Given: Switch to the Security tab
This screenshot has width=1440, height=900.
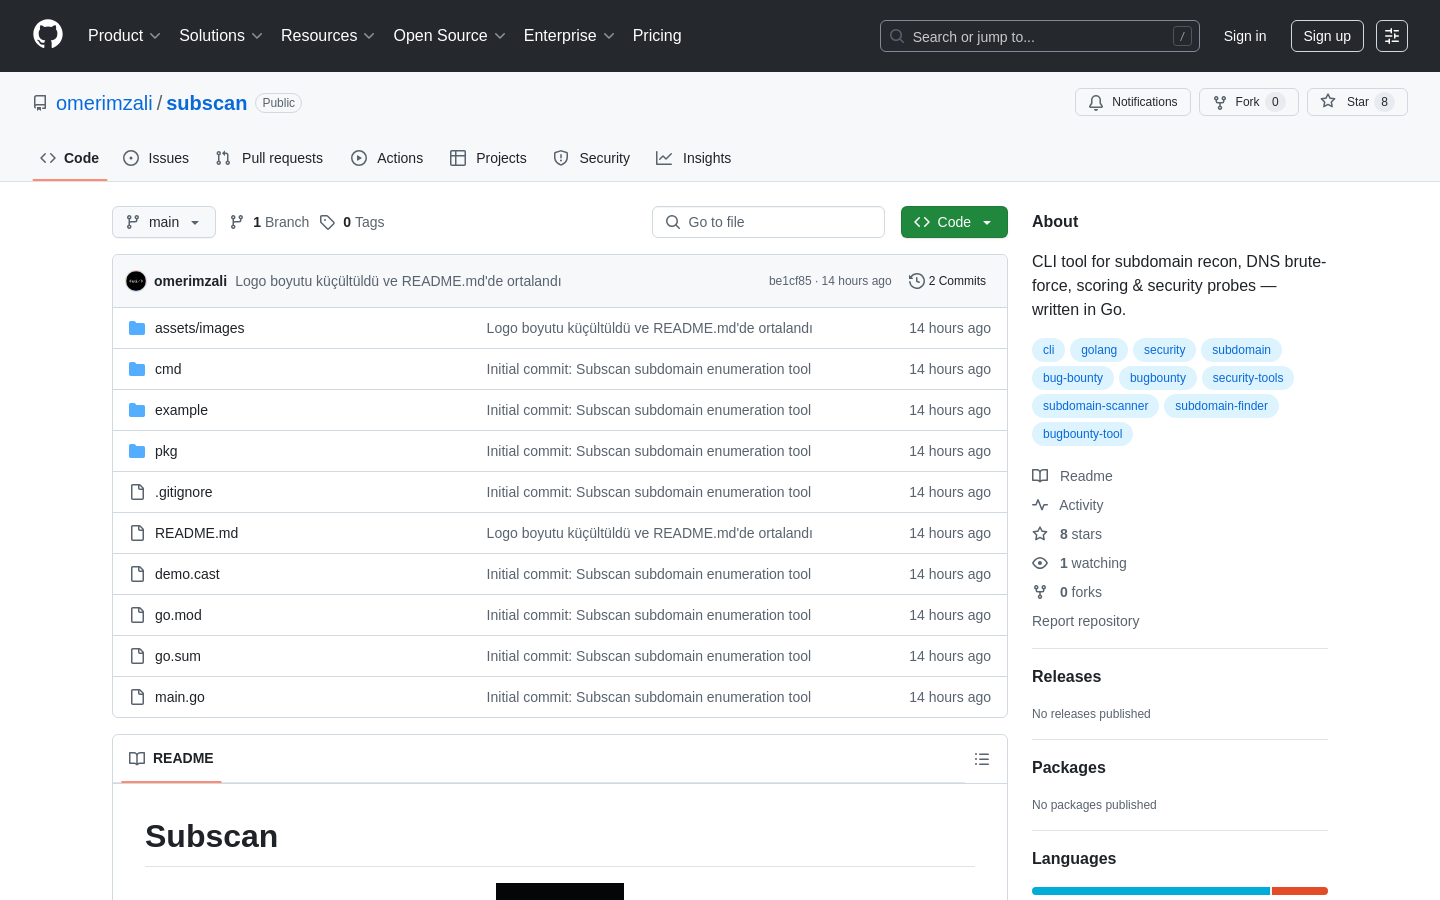Looking at the screenshot, I should (592, 158).
